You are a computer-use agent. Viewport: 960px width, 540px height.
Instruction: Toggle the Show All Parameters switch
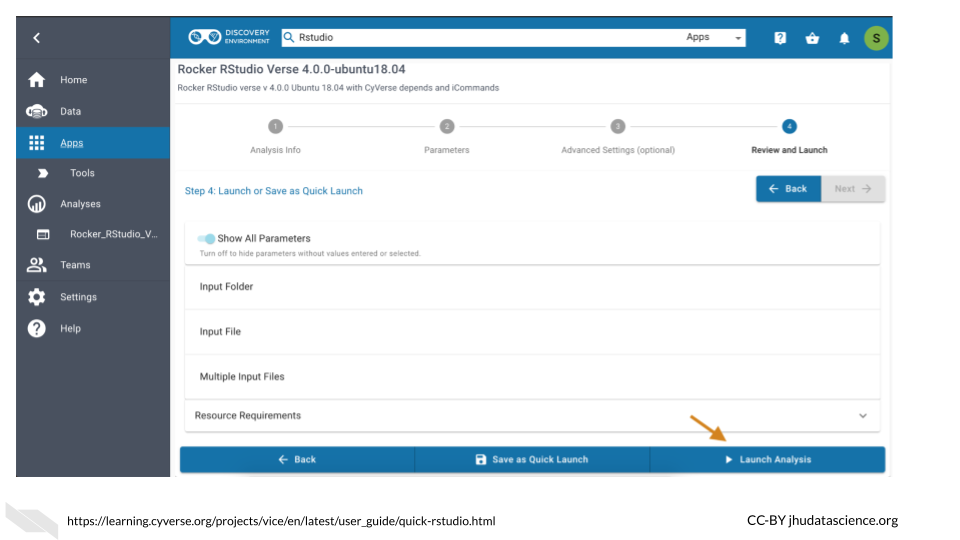[x=206, y=239]
